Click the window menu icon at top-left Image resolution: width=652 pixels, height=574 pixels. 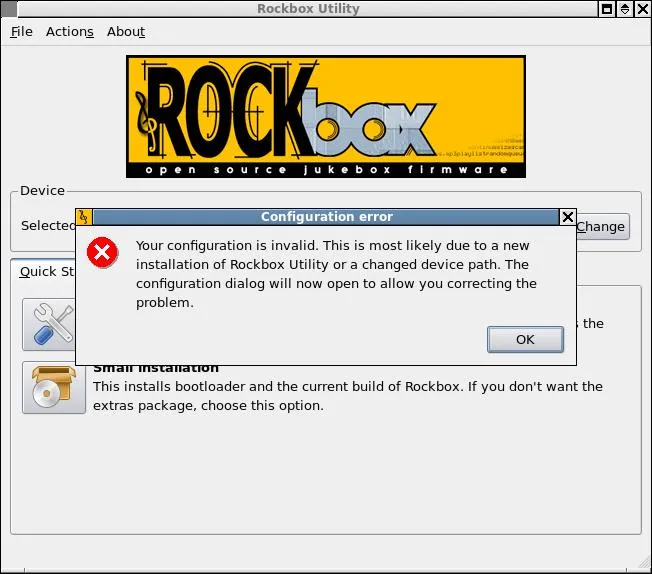tap(9, 9)
